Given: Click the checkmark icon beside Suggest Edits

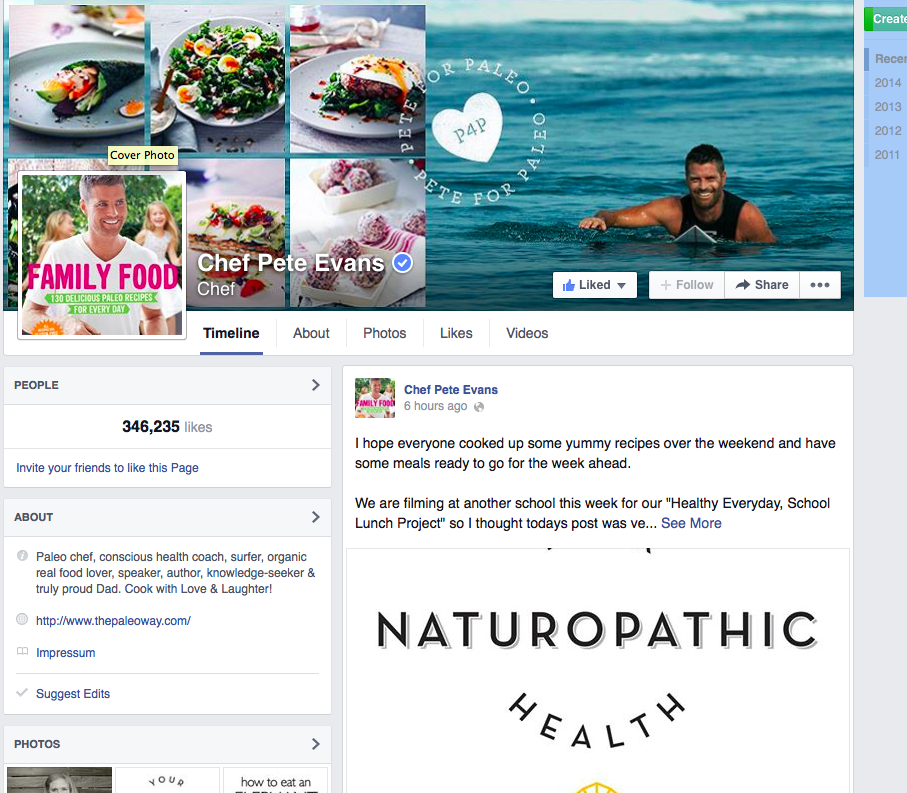Looking at the screenshot, I should click(22, 692).
